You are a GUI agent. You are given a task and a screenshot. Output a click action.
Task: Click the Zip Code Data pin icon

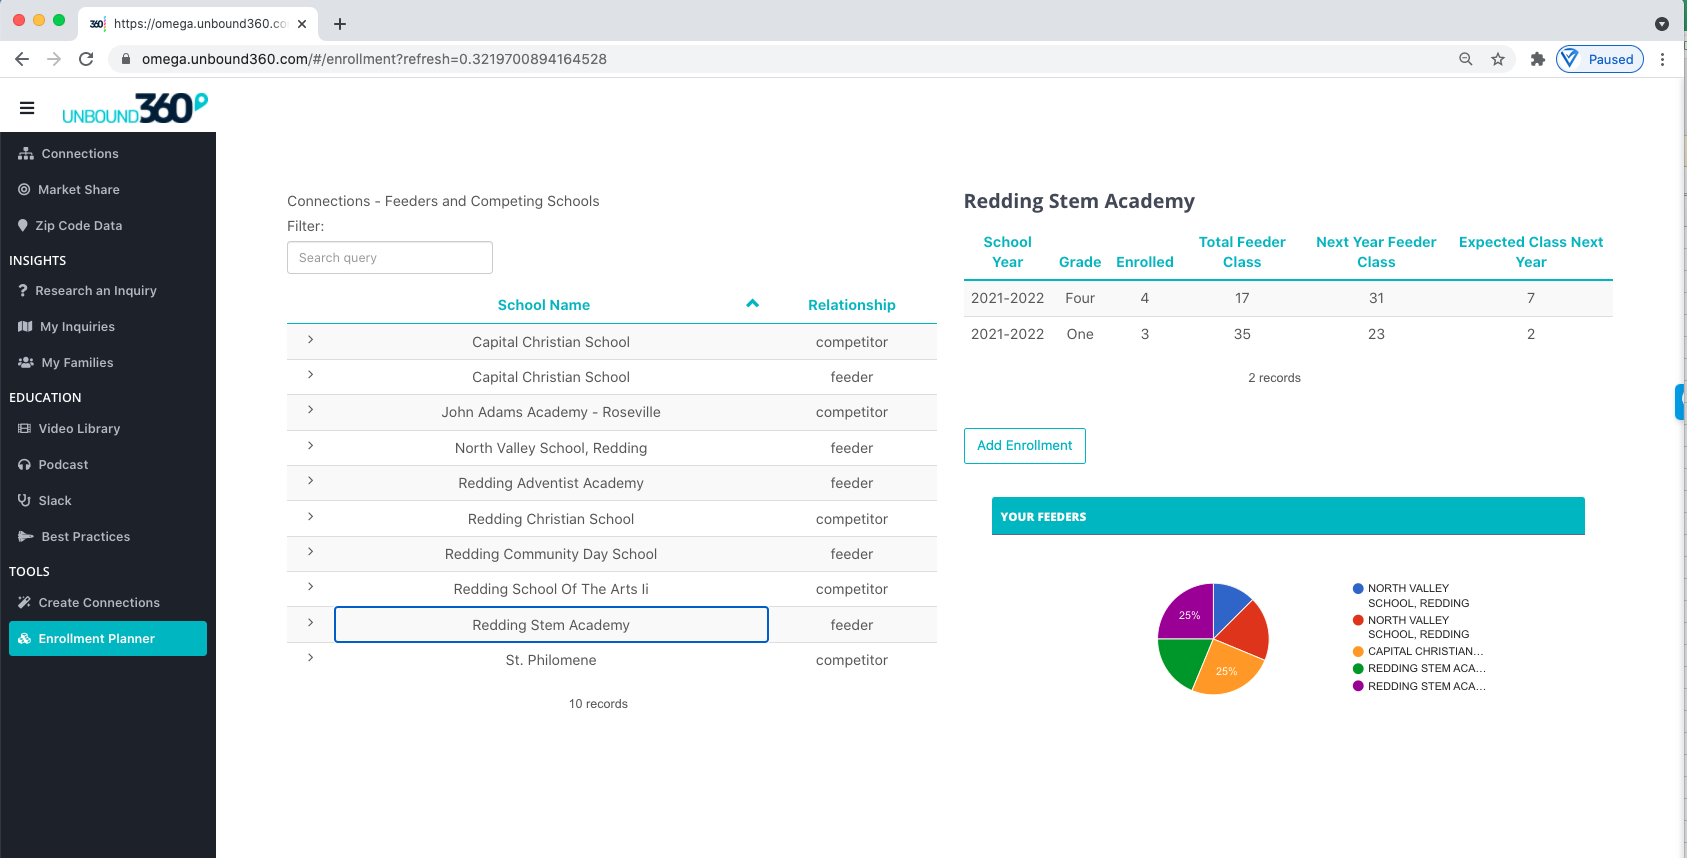[x=23, y=226]
